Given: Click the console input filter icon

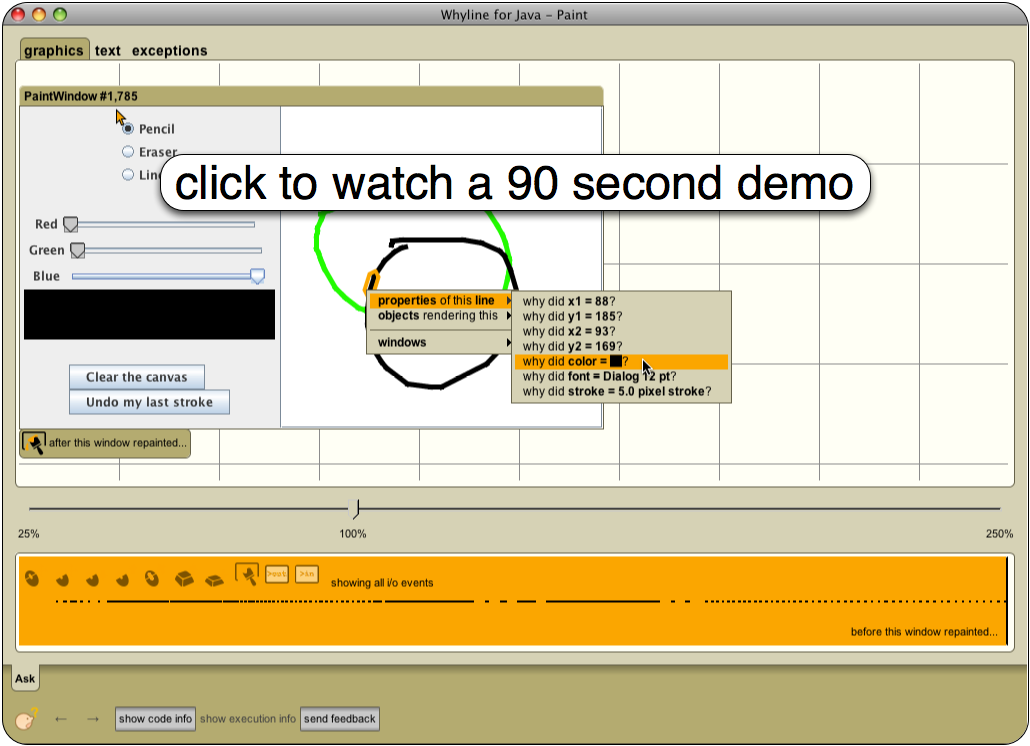Looking at the screenshot, I should point(307,574).
